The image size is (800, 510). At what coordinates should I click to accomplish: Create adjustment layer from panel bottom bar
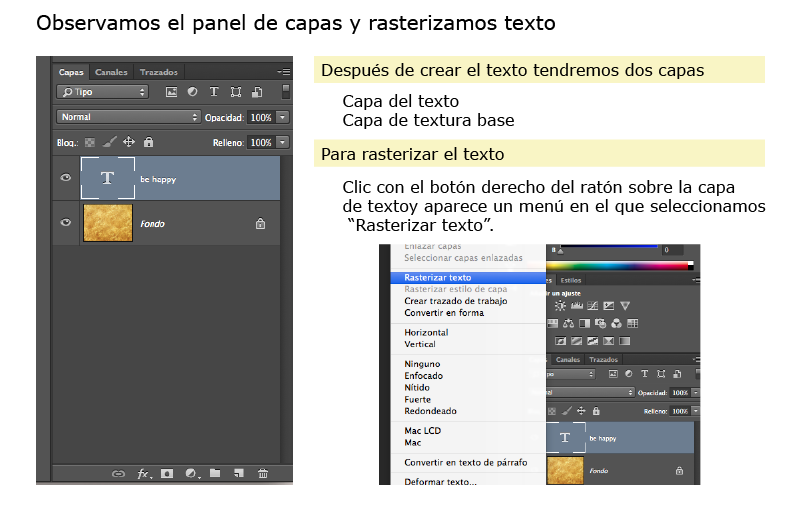192,474
